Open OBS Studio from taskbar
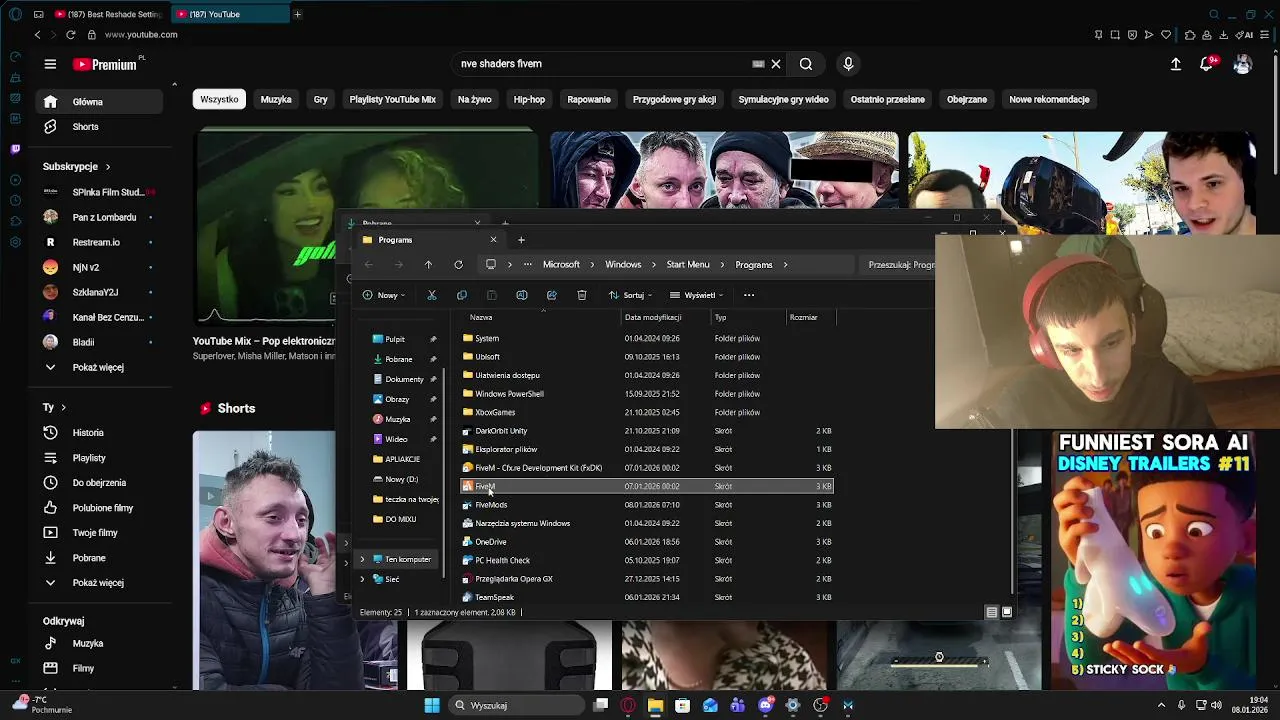The height and width of the screenshot is (720, 1280). click(x=820, y=705)
